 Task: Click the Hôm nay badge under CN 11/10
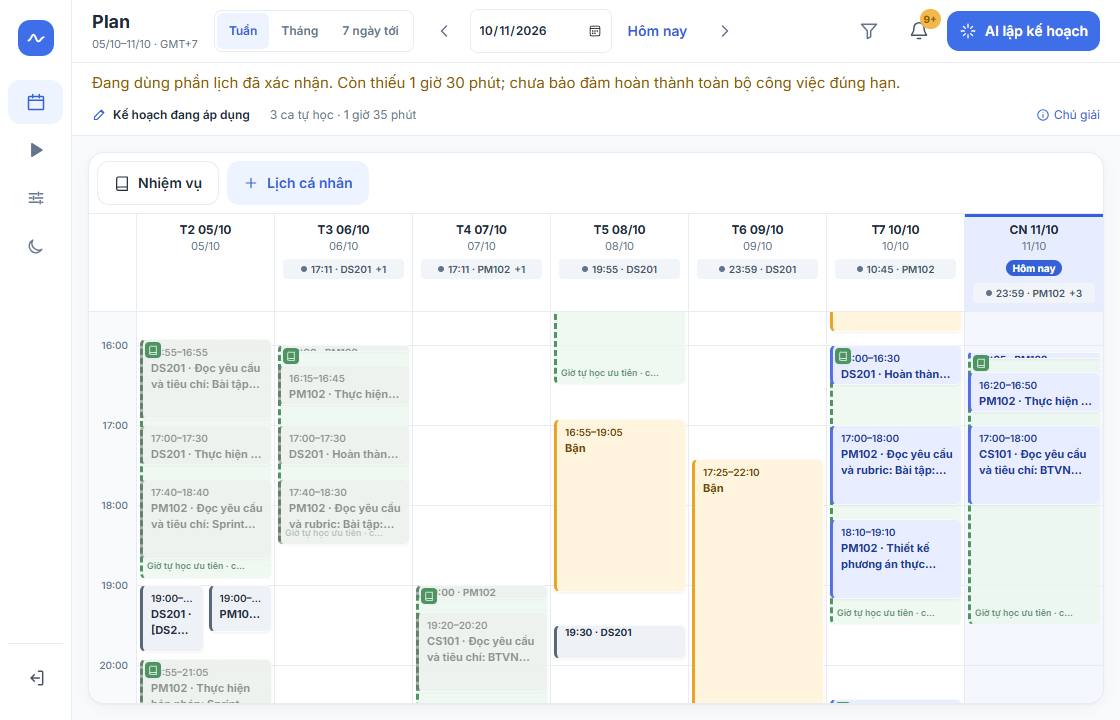click(1034, 269)
